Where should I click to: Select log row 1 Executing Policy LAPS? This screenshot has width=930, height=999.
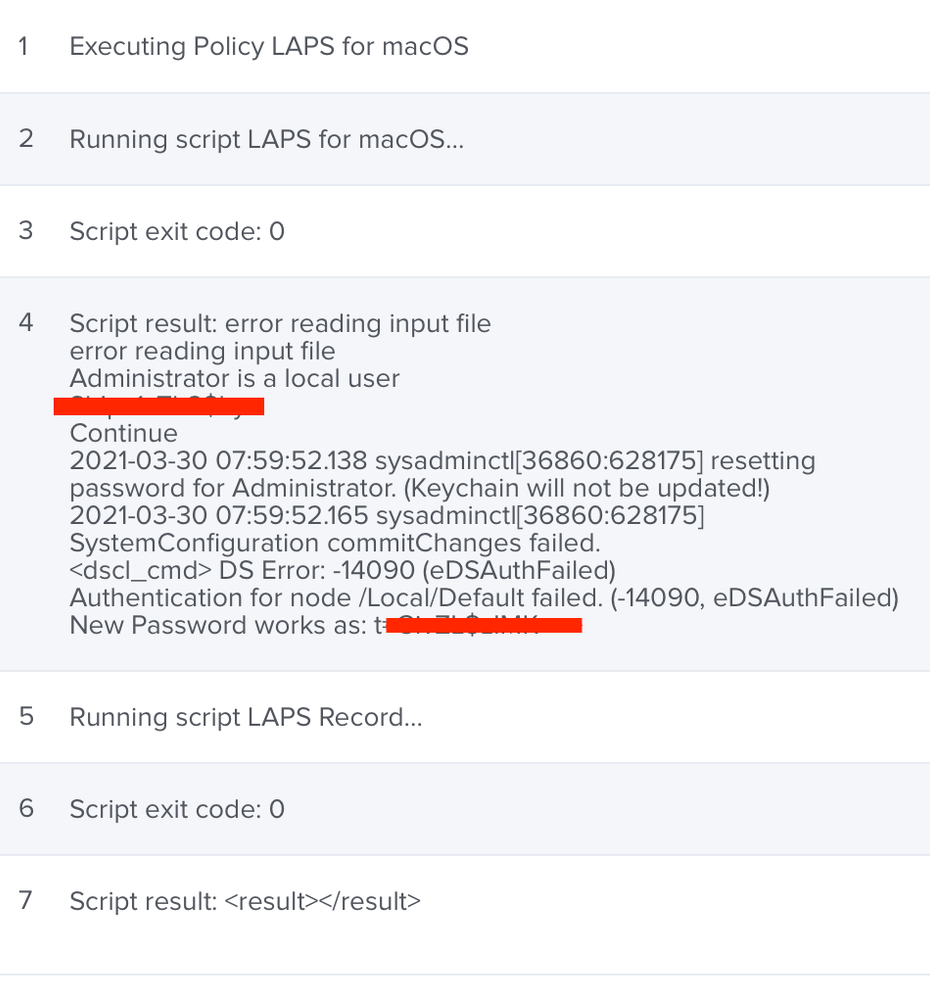[x=465, y=47]
